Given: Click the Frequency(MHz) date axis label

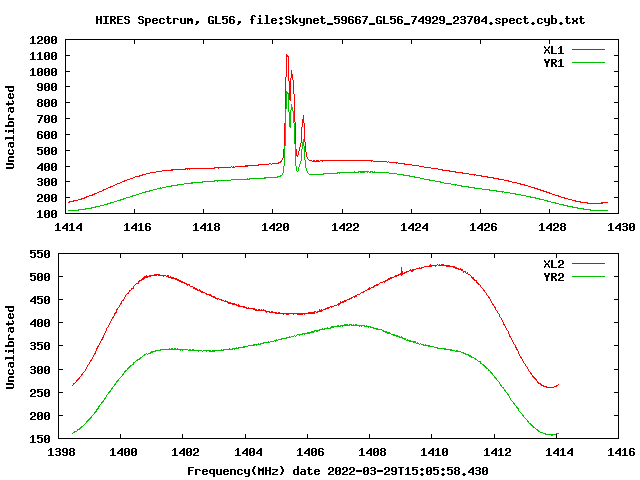Looking at the screenshot, I should click(338, 471).
